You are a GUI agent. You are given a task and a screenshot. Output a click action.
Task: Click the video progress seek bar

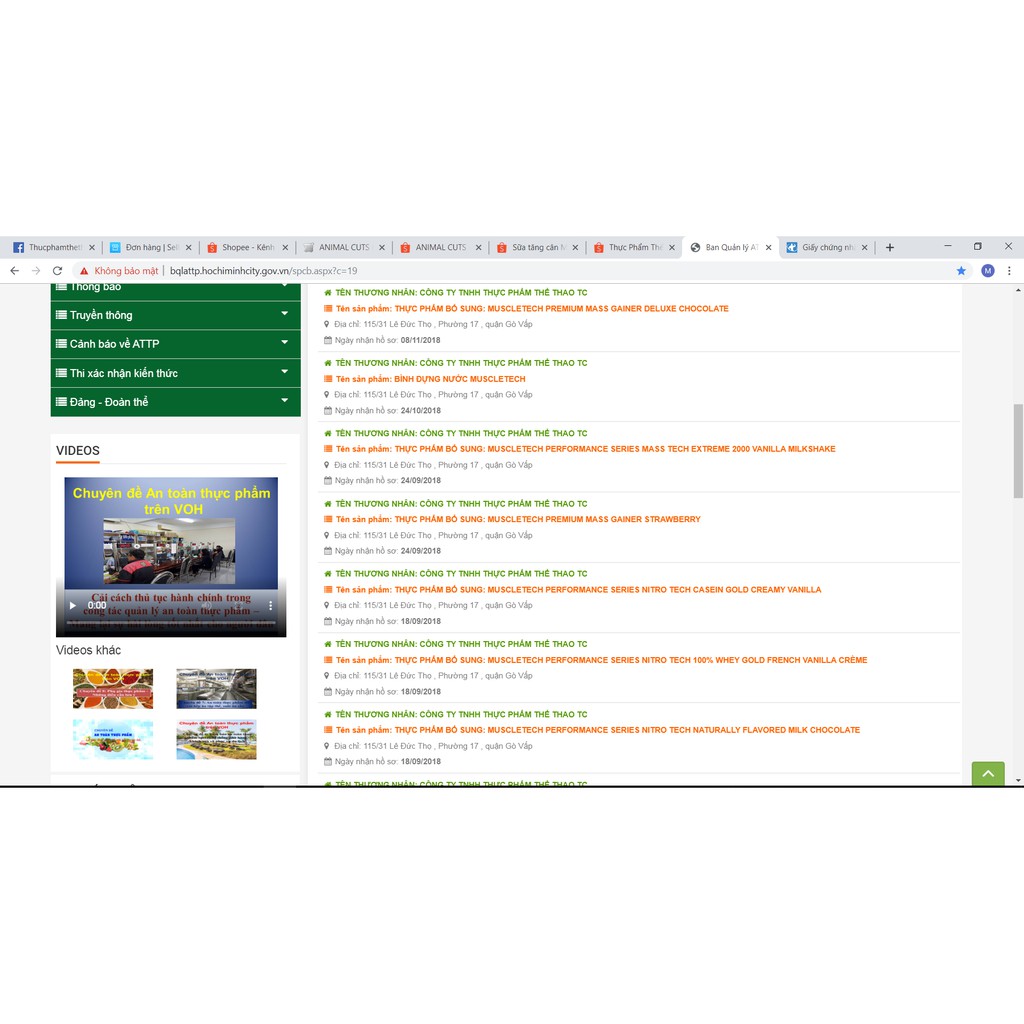pos(170,623)
